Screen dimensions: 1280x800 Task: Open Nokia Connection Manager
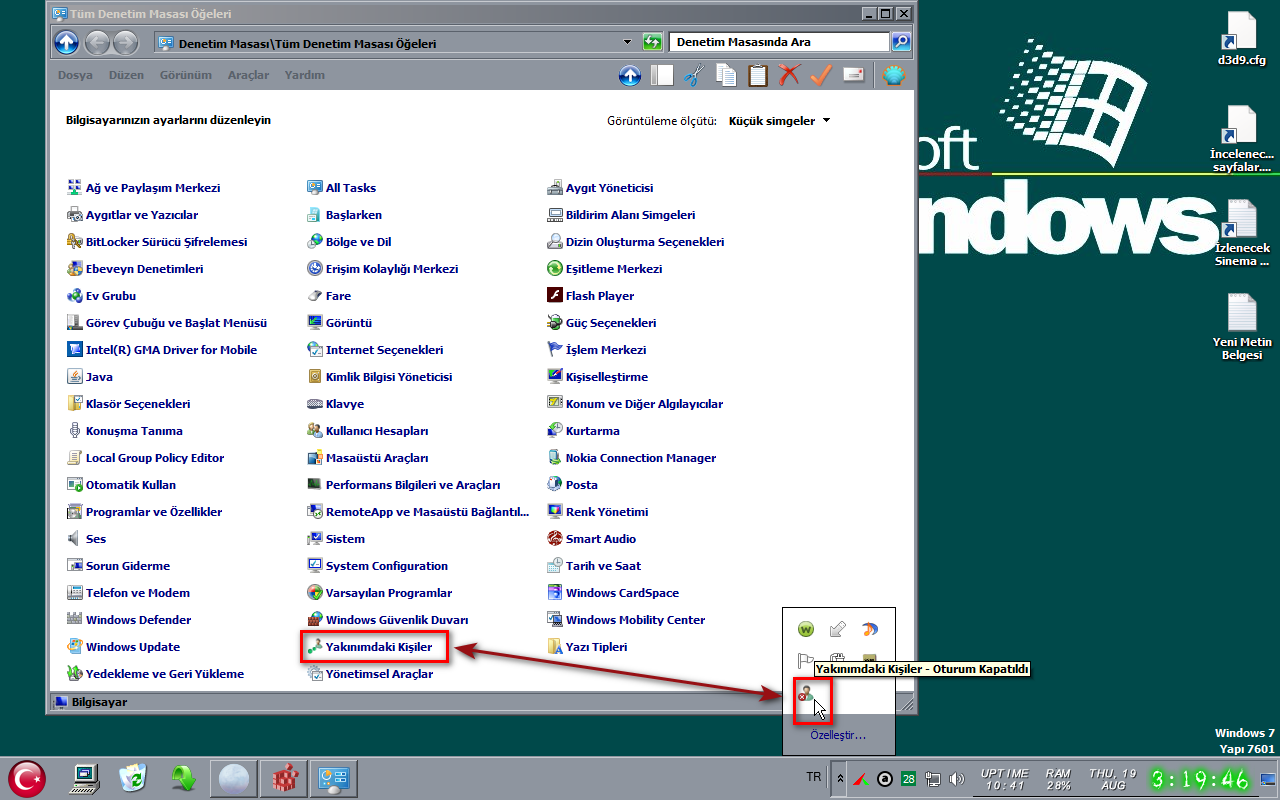click(x=632, y=458)
